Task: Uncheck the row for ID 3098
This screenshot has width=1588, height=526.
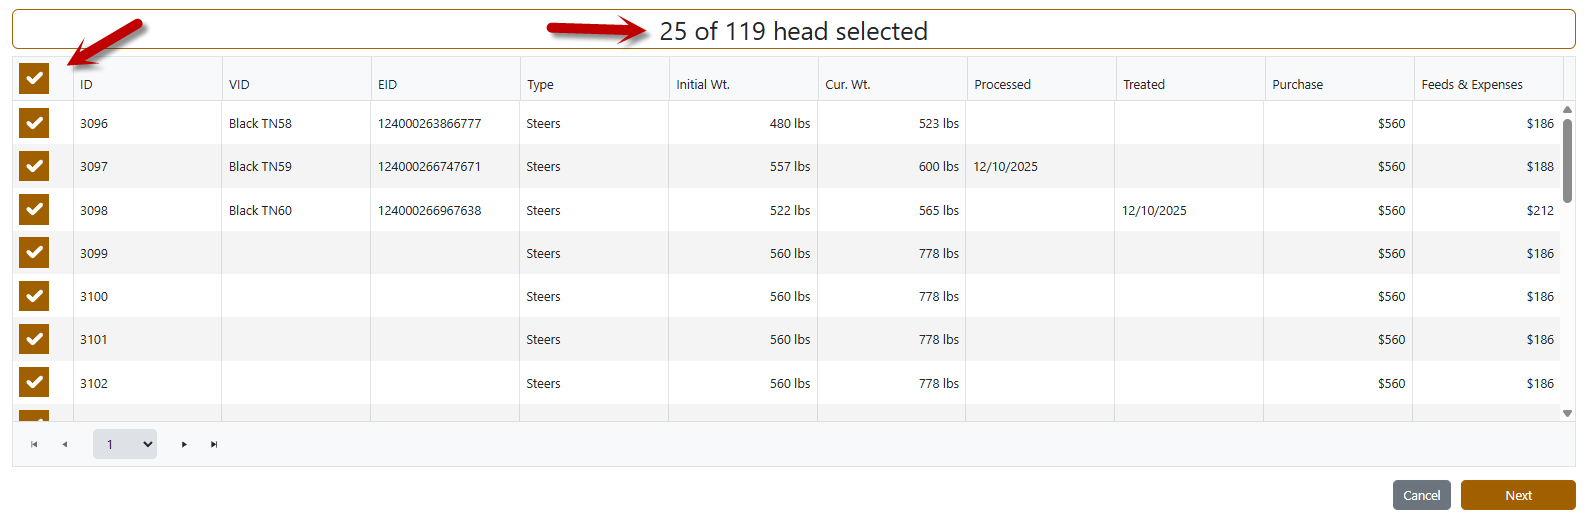Action: click(x=34, y=210)
